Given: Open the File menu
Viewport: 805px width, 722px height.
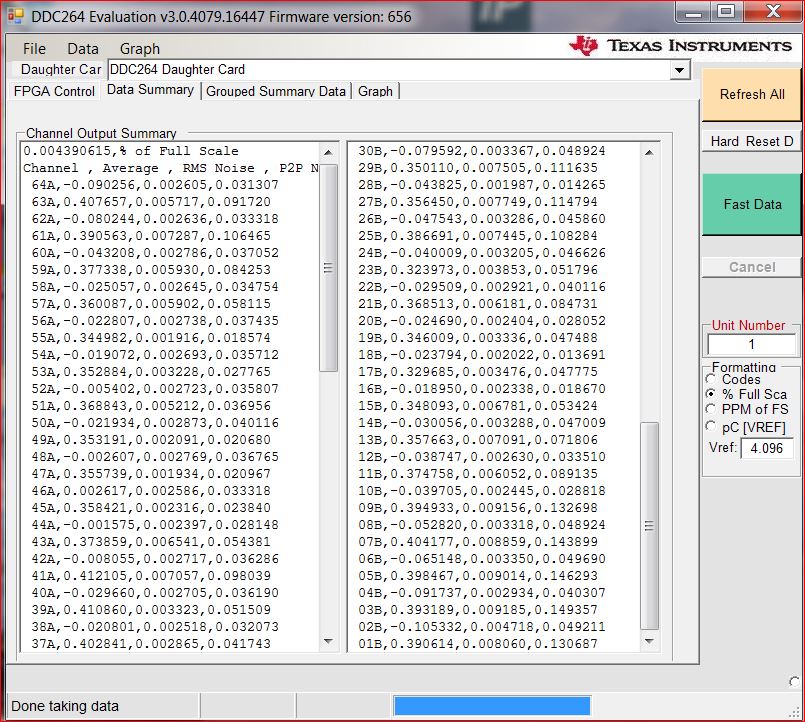Looking at the screenshot, I should 34,49.
